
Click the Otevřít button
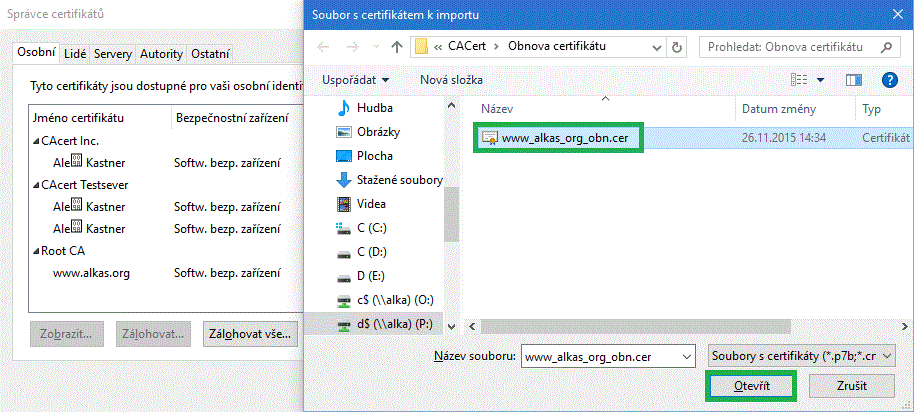click(750, 386)
